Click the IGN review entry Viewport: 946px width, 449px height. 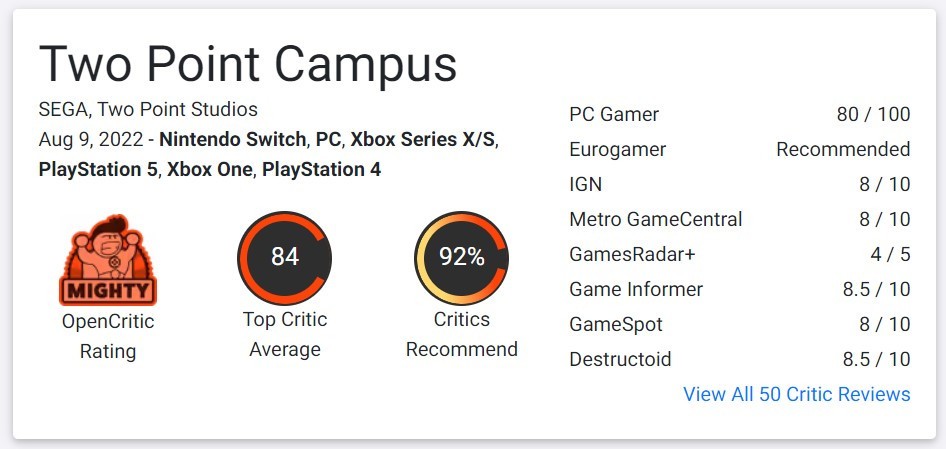740,184
